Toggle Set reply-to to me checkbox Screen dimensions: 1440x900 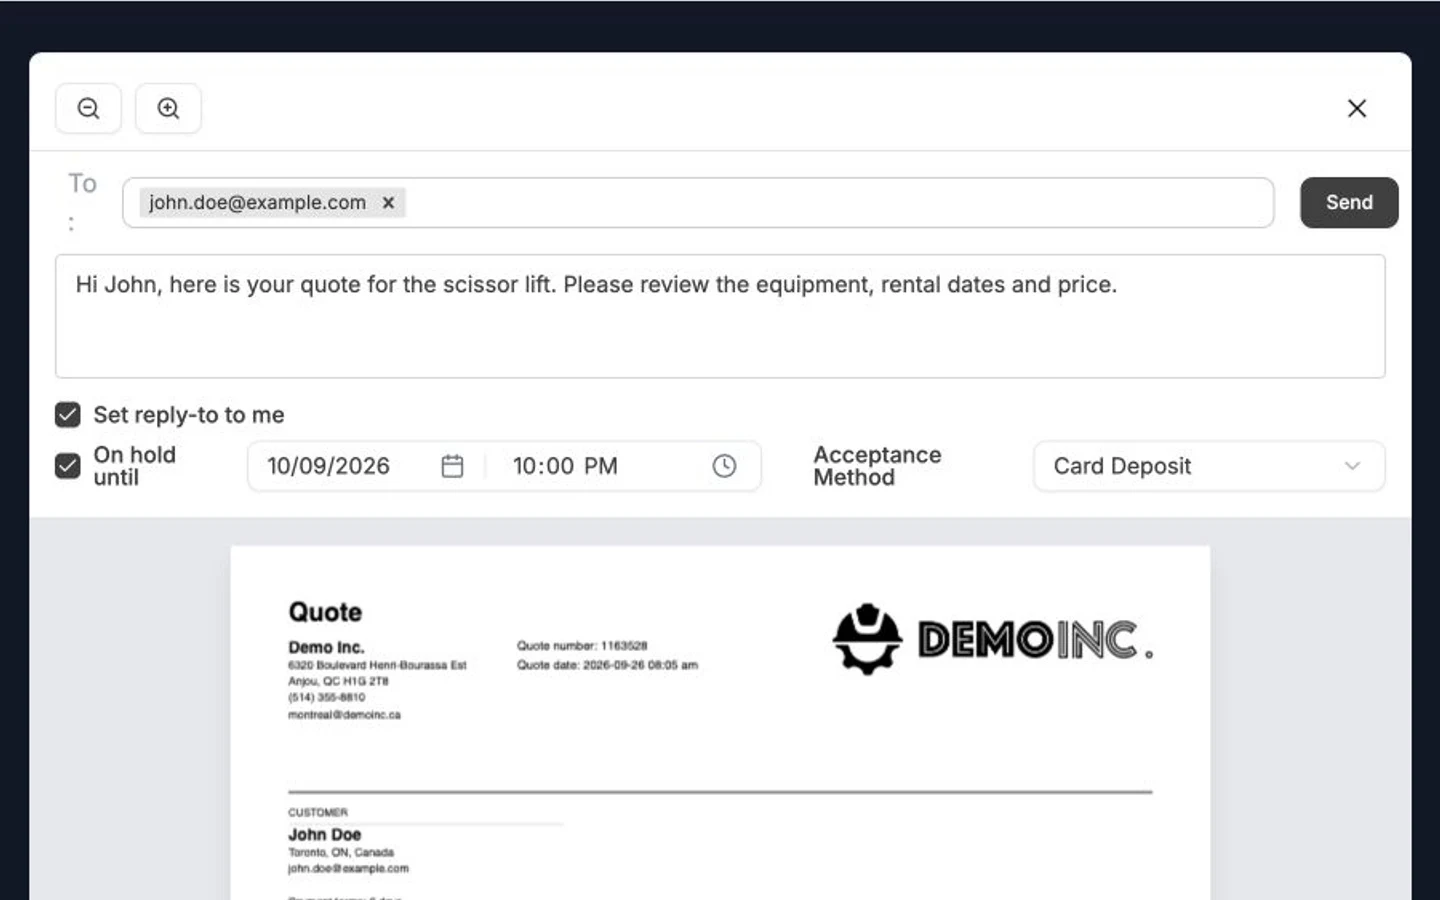[x=68, y=414]
